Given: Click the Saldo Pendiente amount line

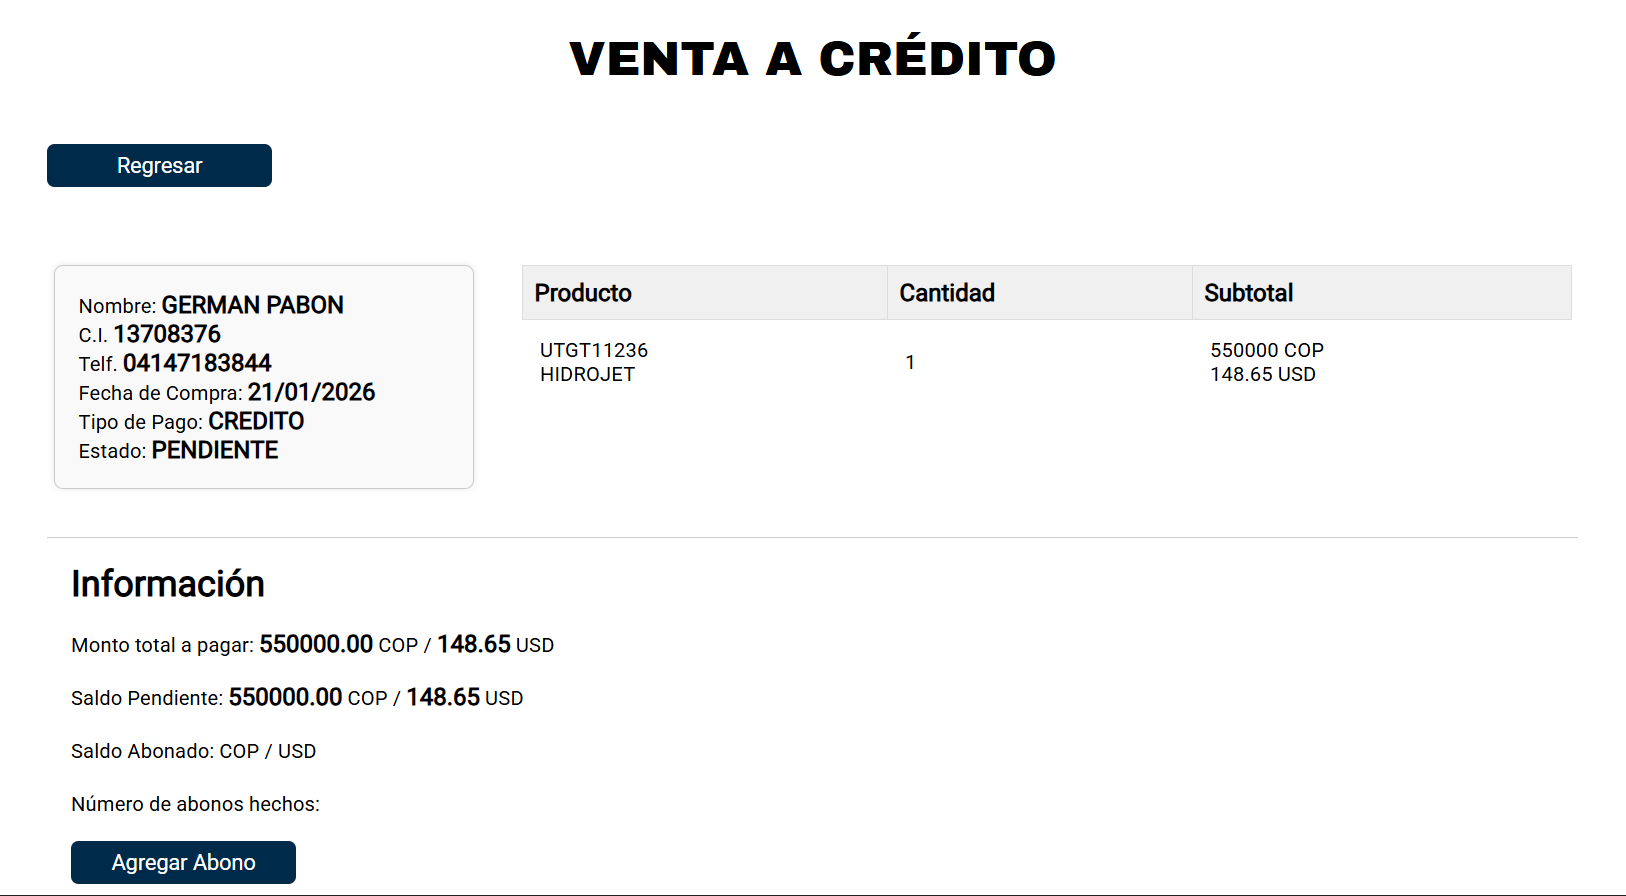Looking at the screenshot, I should click(297, 698).
